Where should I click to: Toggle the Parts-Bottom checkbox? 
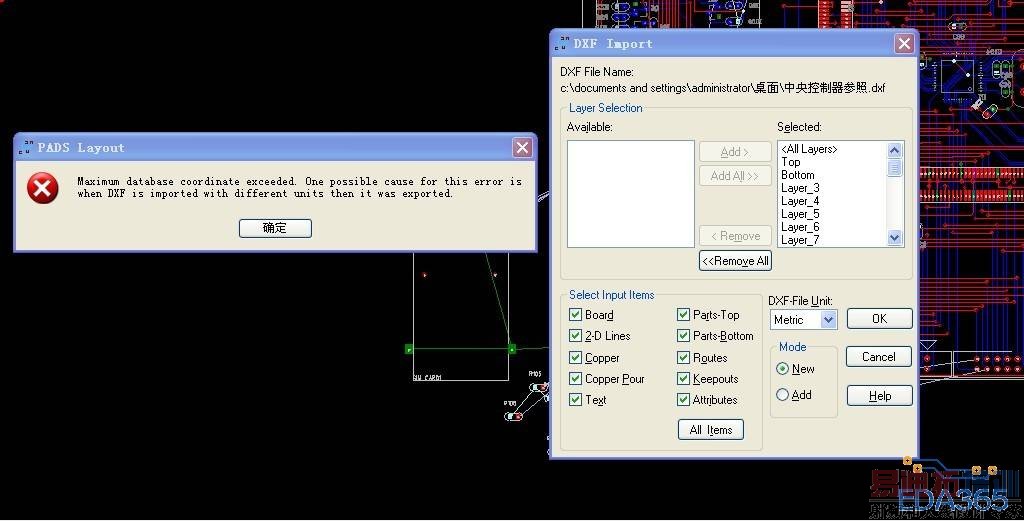(x=683, y=336)
